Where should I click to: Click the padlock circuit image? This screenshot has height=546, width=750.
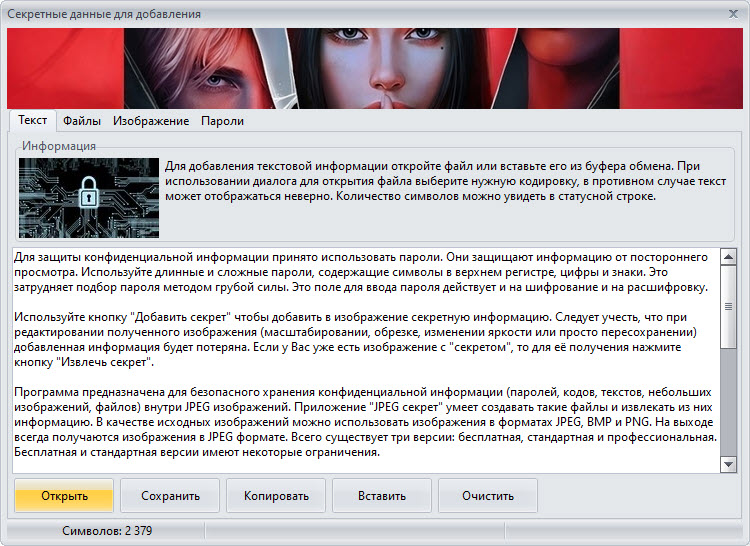pos(89,197)
